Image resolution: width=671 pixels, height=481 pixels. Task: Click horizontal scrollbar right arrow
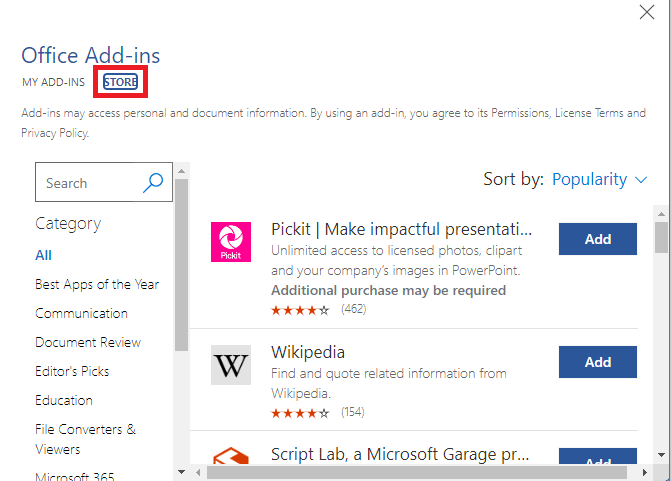(x=644, y=472)
